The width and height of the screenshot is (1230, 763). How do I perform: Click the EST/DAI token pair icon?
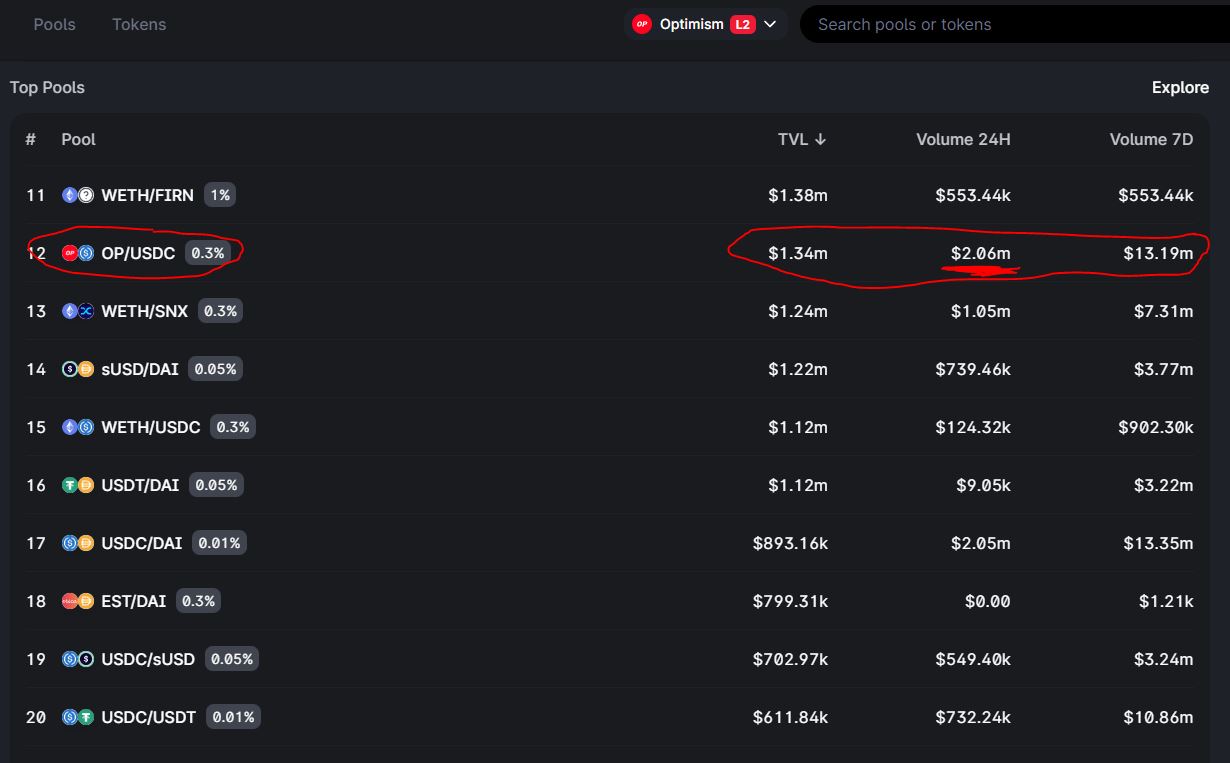(78, 601)
